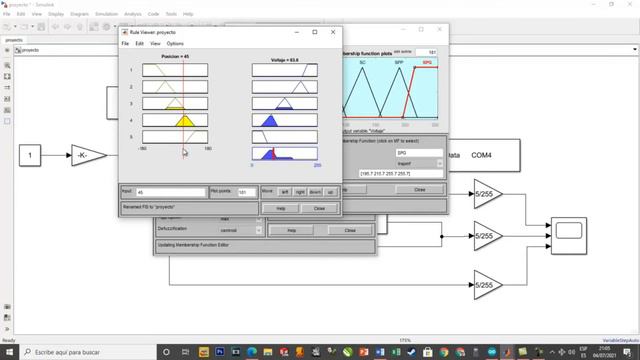Open the Simulink Diagram menu
Viewport: 640px width, 360px height.
point(79,14)
